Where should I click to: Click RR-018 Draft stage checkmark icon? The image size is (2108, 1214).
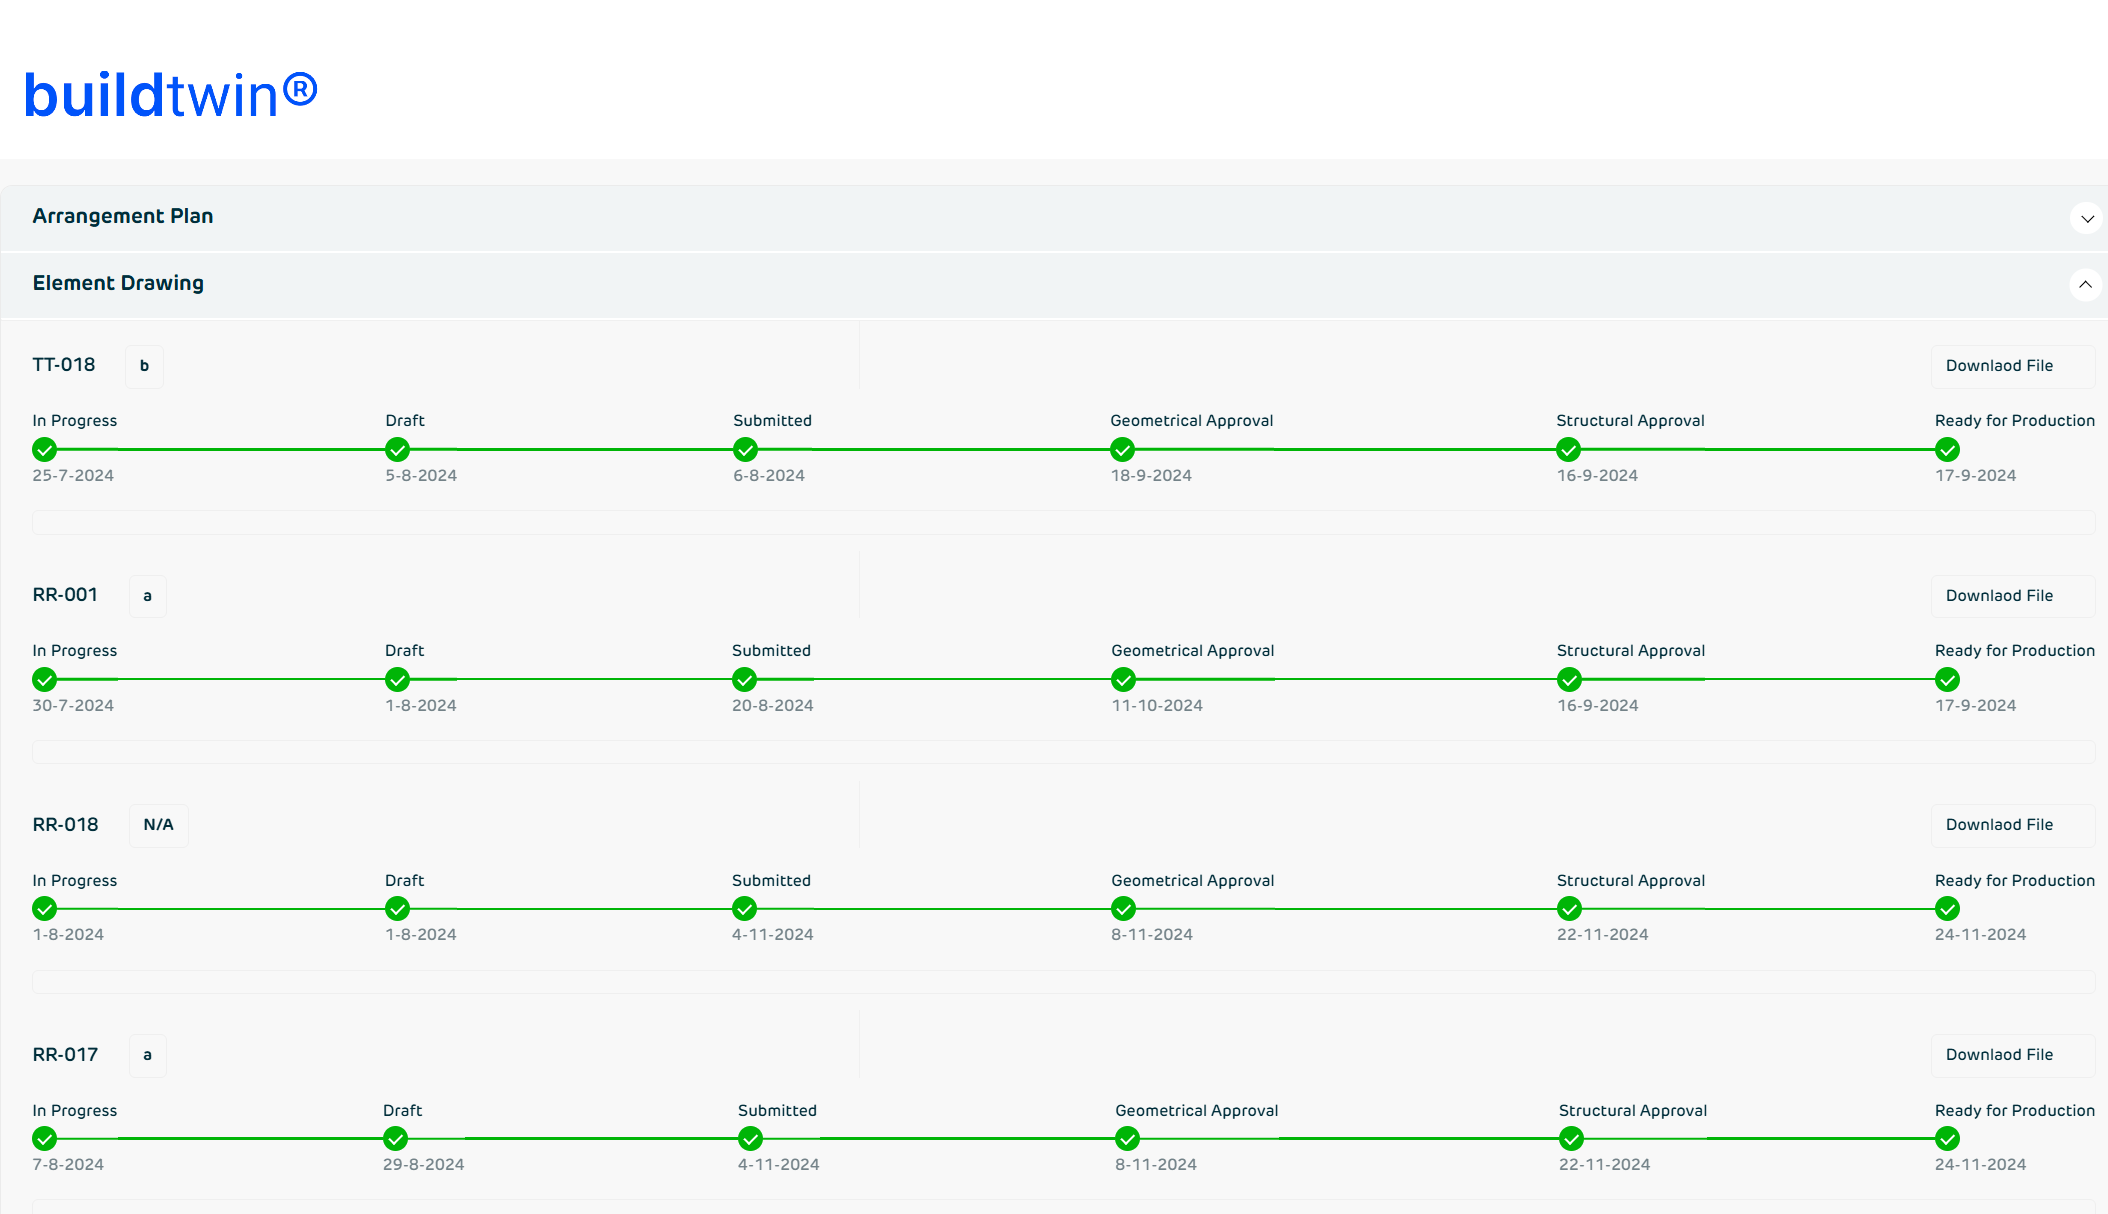click(x=397, y=909)
